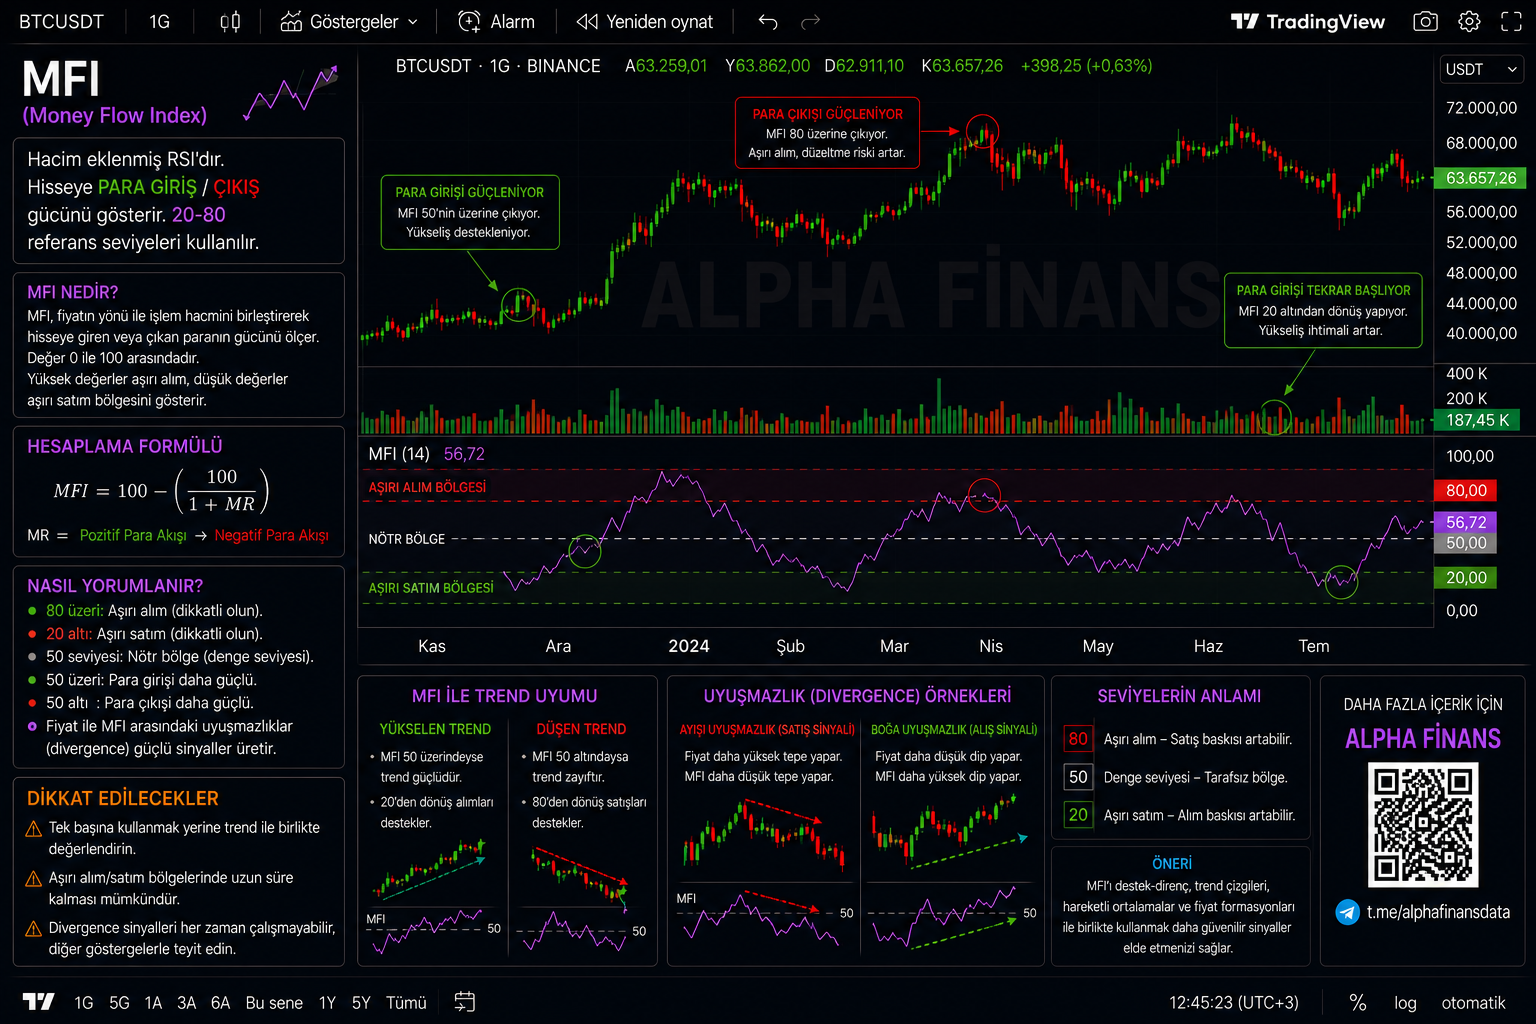Click the MFI (14) indicator title
The width and height of the screenshot is (1536, 1024).
[399, 454]
